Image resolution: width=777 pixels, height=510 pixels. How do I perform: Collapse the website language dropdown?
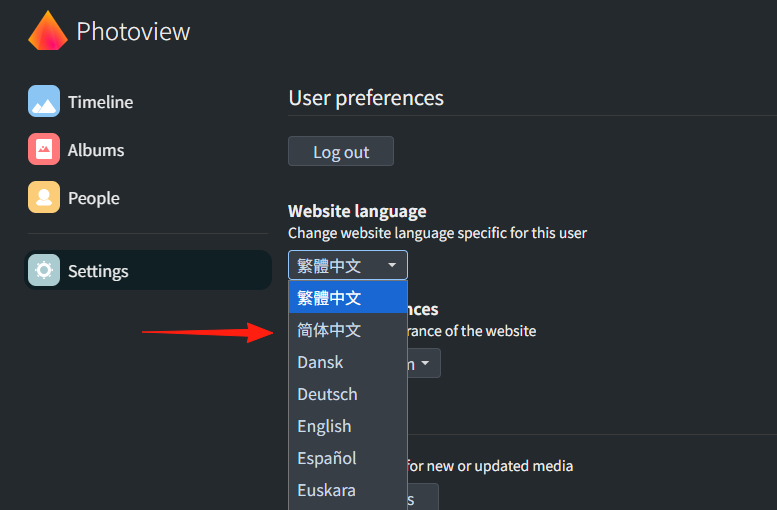click(x=348, y=265)
